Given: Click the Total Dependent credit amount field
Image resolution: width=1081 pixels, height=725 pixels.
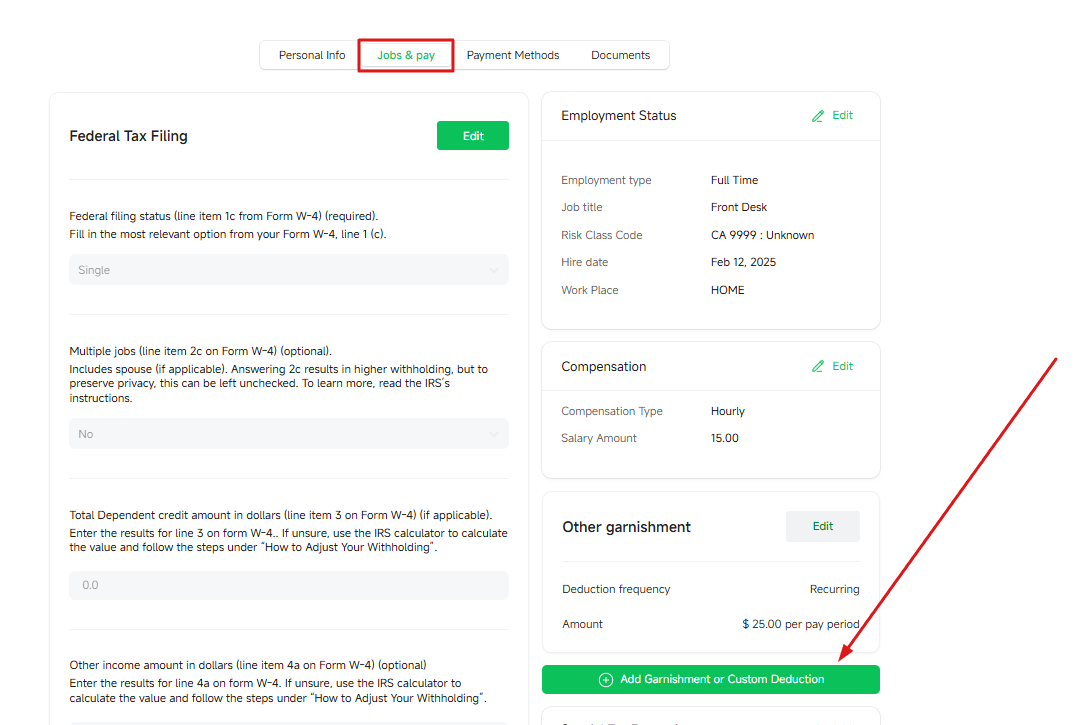Looking at the screenshot, I should click(x=288, y=585).
